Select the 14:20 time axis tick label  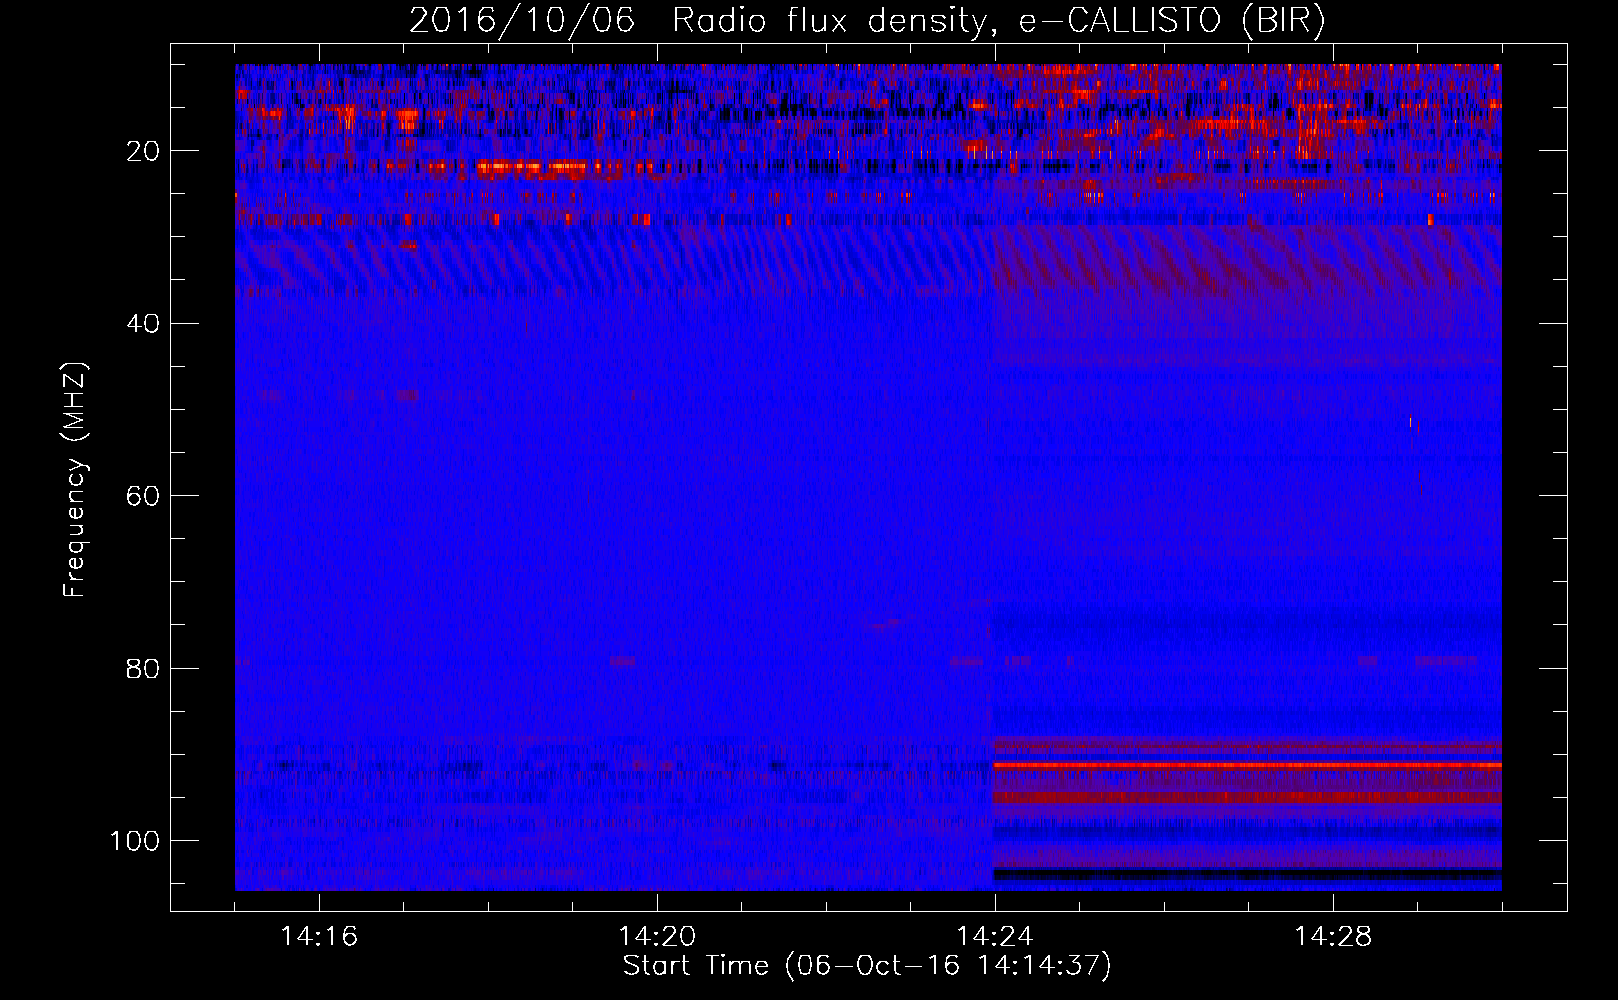657,936
